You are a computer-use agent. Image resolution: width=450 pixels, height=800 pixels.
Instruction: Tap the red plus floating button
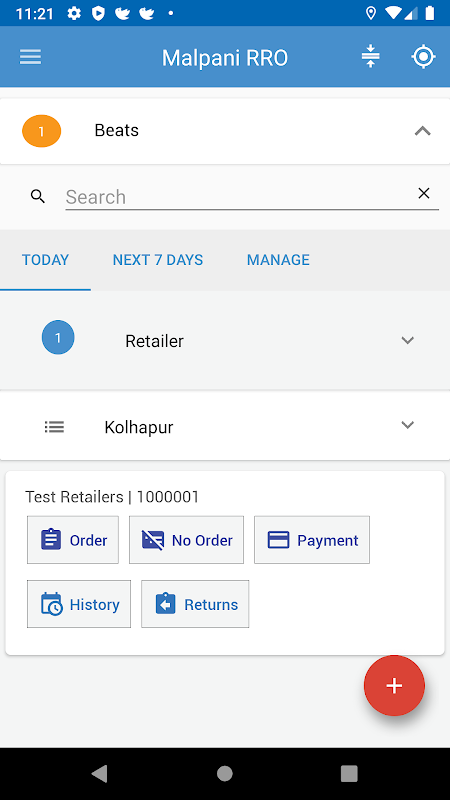click(x=394, y=686)
